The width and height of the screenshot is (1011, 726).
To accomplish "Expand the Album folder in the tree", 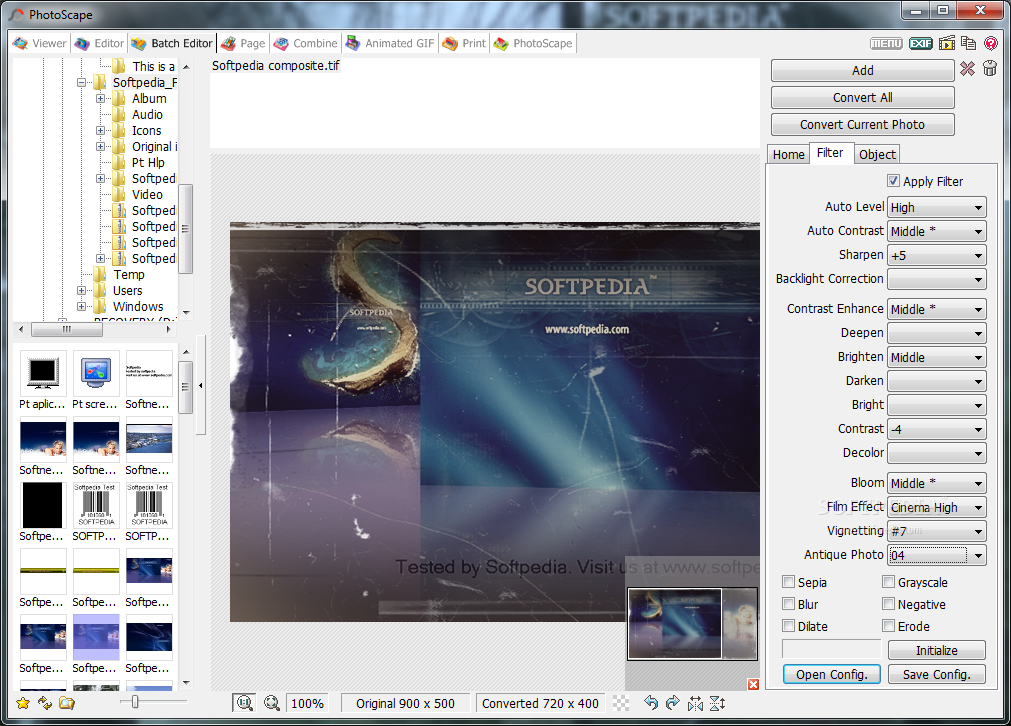I will [101, 99].
